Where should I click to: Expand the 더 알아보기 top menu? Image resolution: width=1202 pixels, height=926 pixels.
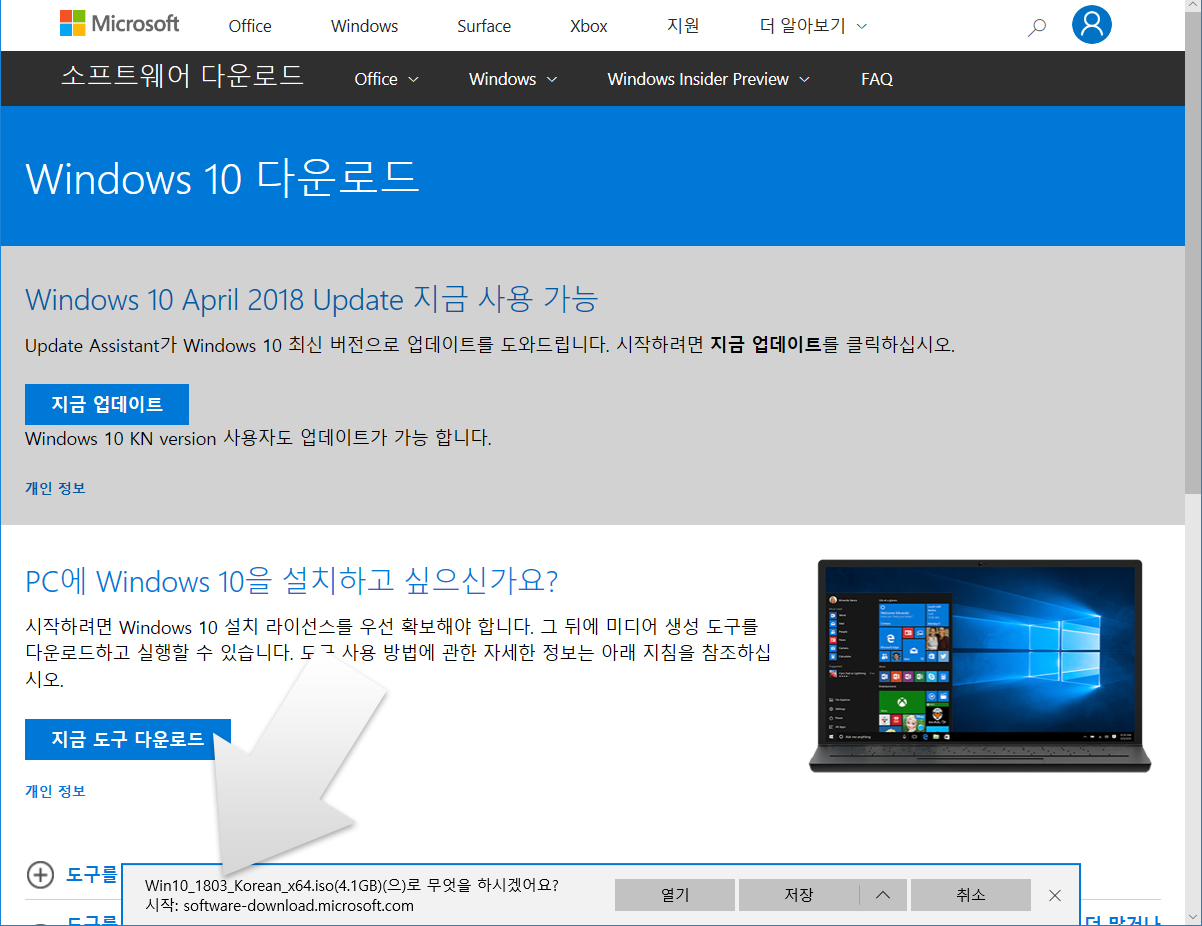[813, 26]
